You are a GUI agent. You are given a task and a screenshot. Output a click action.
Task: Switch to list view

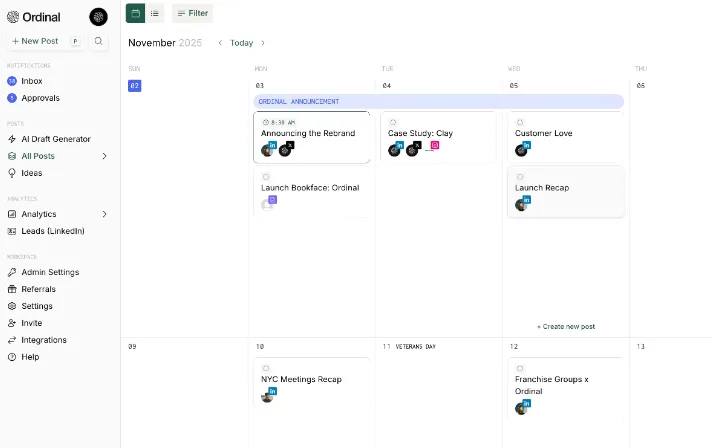(x=155, y=13)
